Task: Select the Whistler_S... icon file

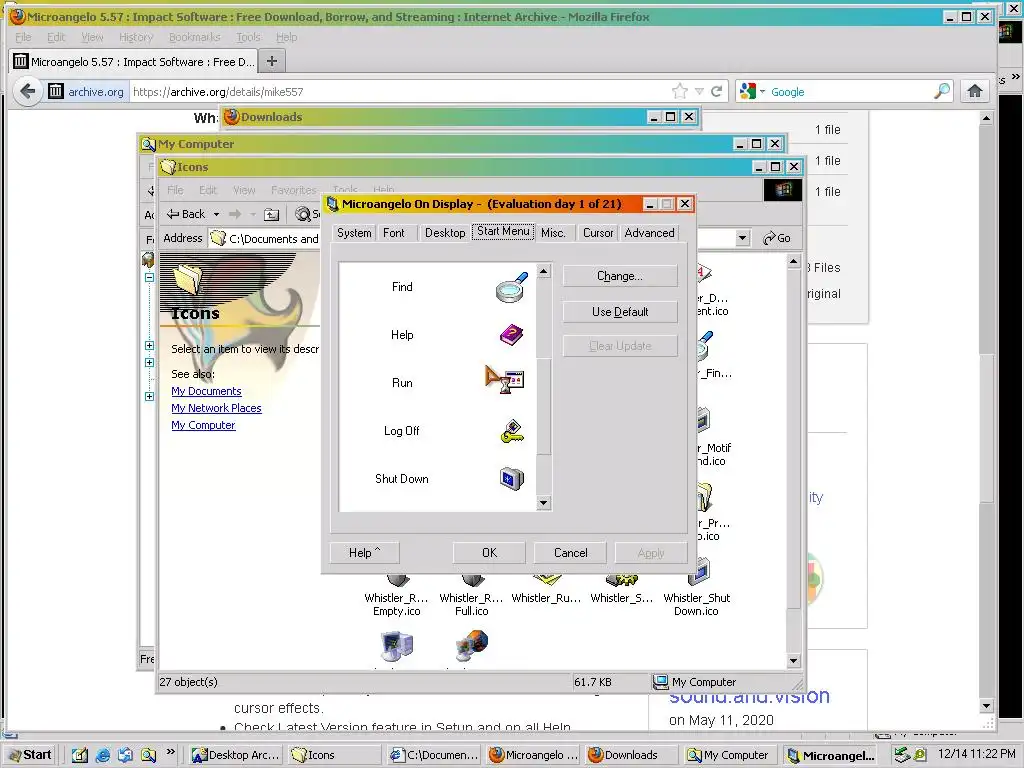Action: click(x=622, y=588)
